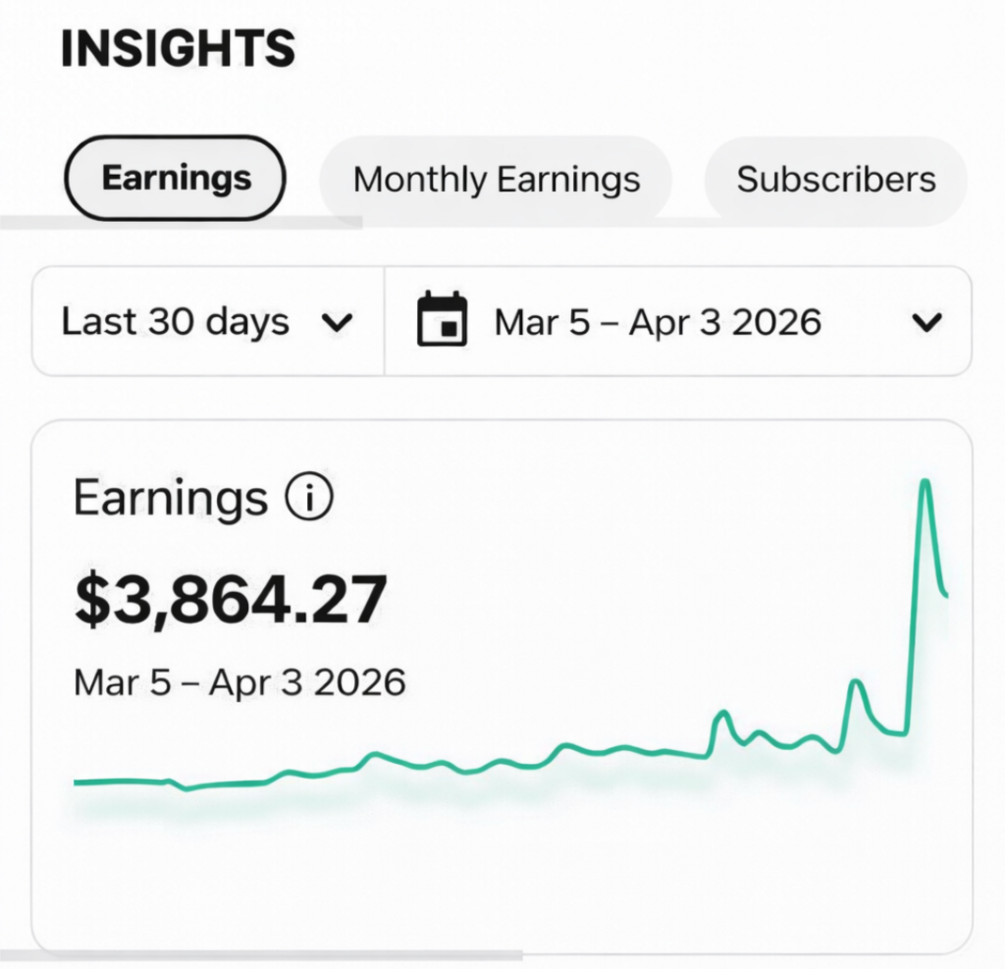Open the Subscribers tab
This screenshot has height=969, width=1005.
[836, 179]
